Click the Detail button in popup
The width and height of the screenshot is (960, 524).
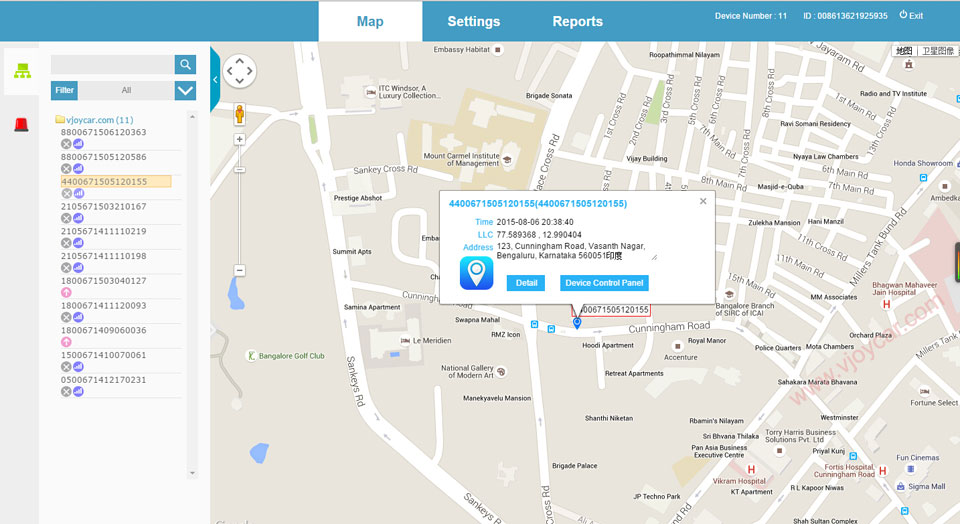click(x=527, y=283)
